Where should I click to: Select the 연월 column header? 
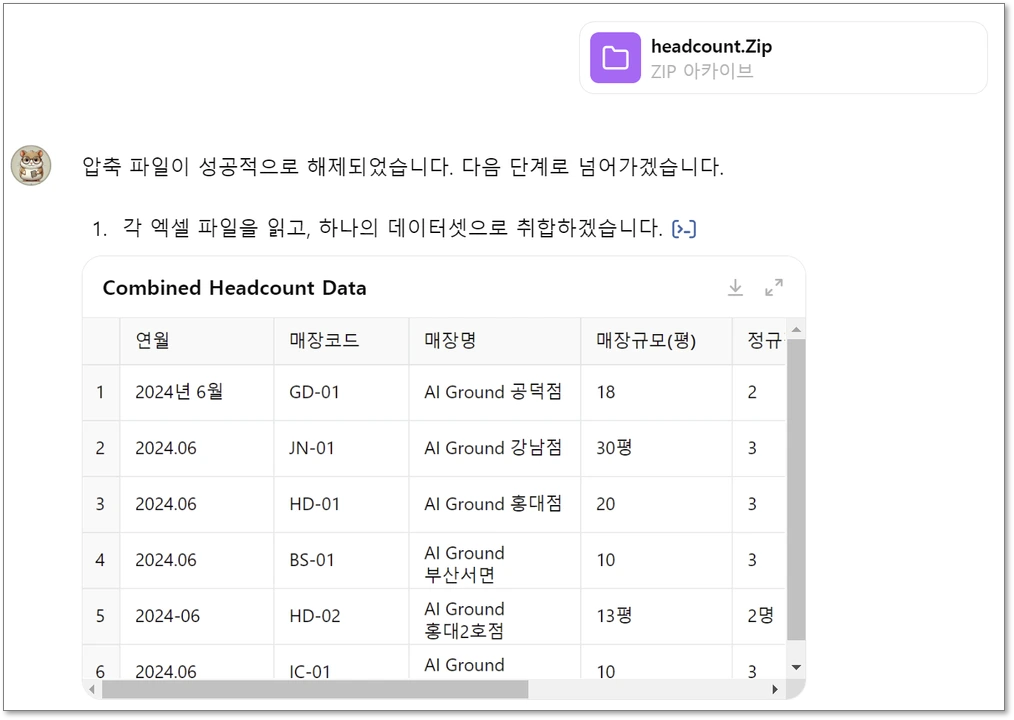click(151, 341)
